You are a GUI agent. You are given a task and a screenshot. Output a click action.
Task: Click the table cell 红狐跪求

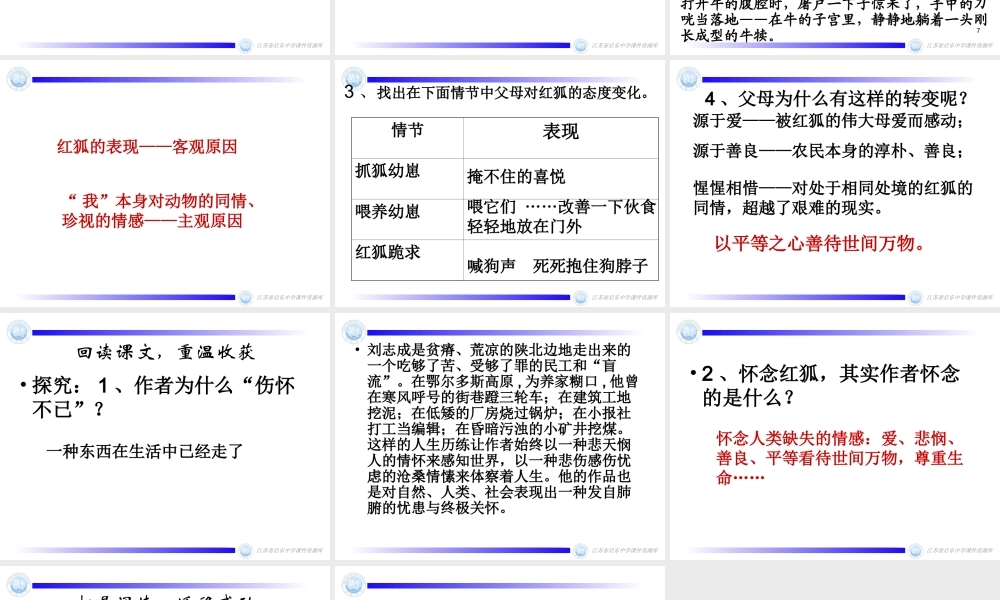(x=407, y=260)
